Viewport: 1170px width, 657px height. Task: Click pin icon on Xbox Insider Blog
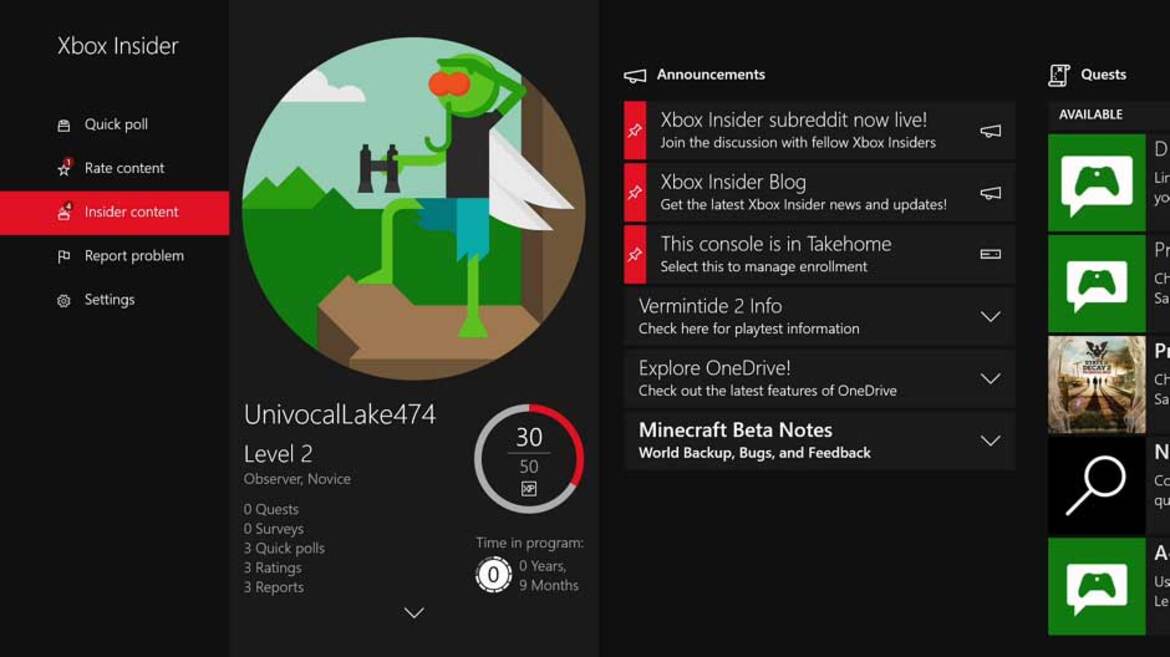[635, 193]
